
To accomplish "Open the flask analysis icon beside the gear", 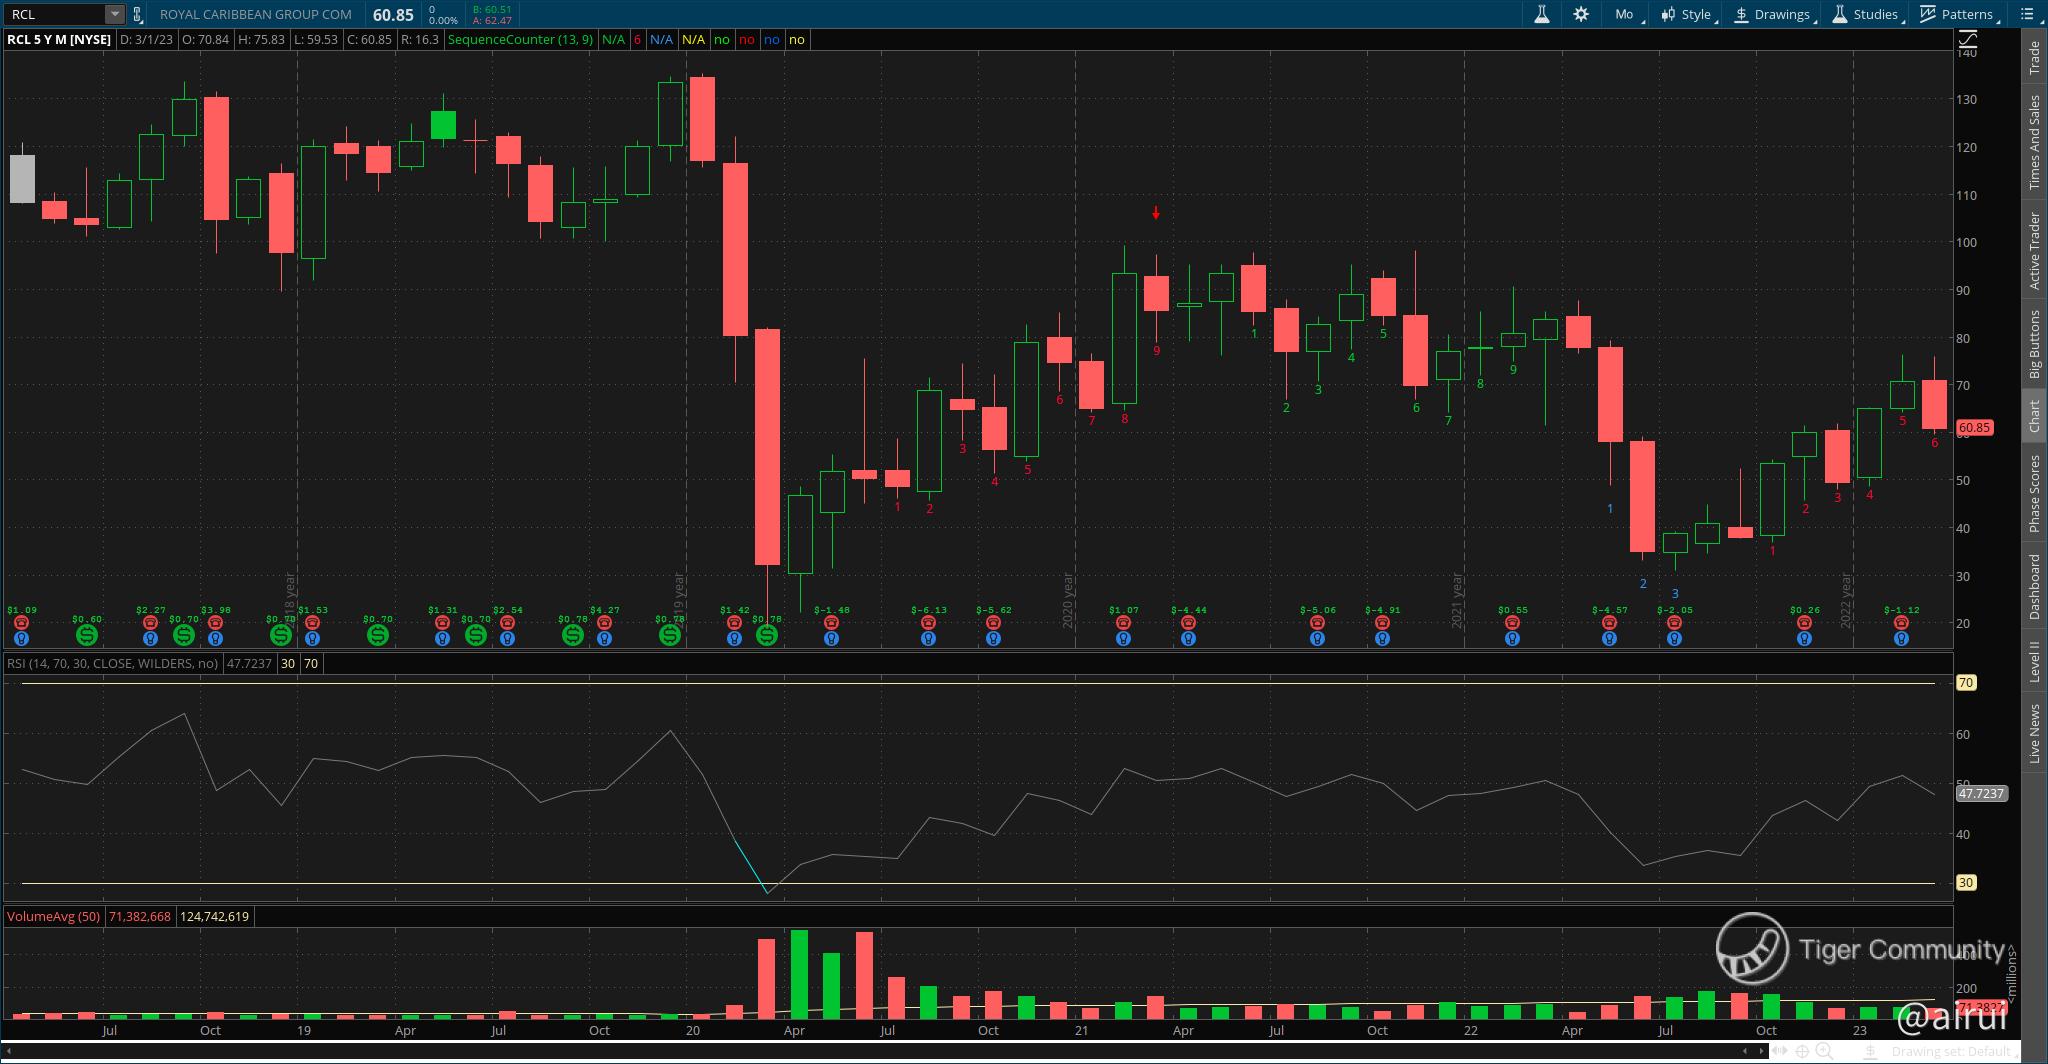I will tap(1542, 14).
